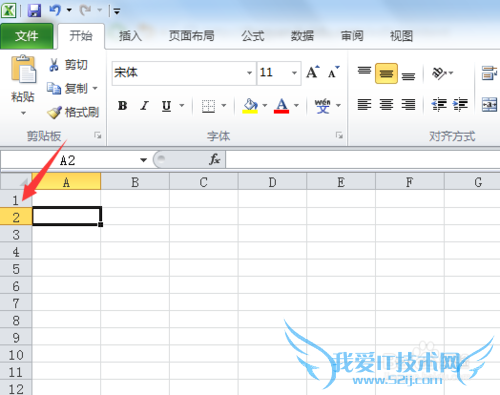Open the fill color palette dropdown
Image resolution: width=500 pixels, height=395 pixels.
(x=265, y=106)
